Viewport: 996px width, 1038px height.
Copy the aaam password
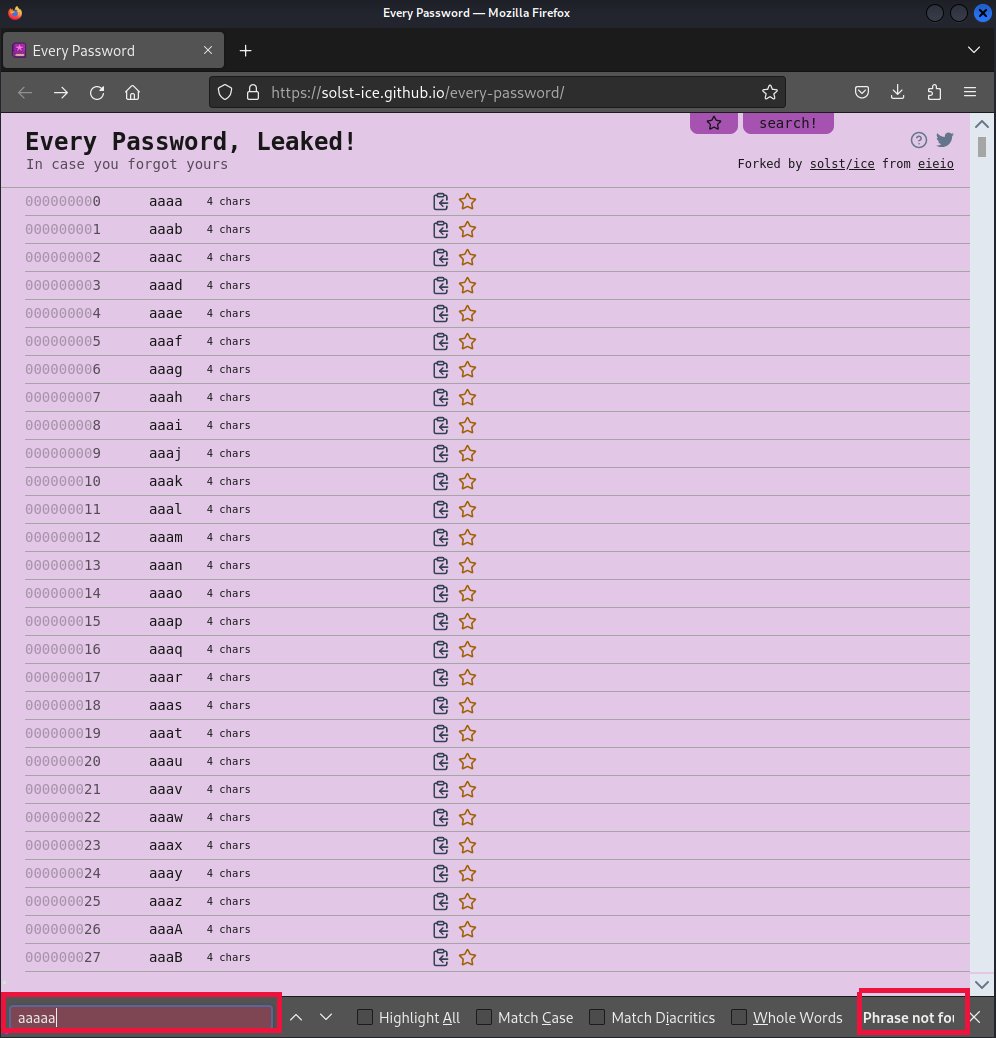coord(440,538)
